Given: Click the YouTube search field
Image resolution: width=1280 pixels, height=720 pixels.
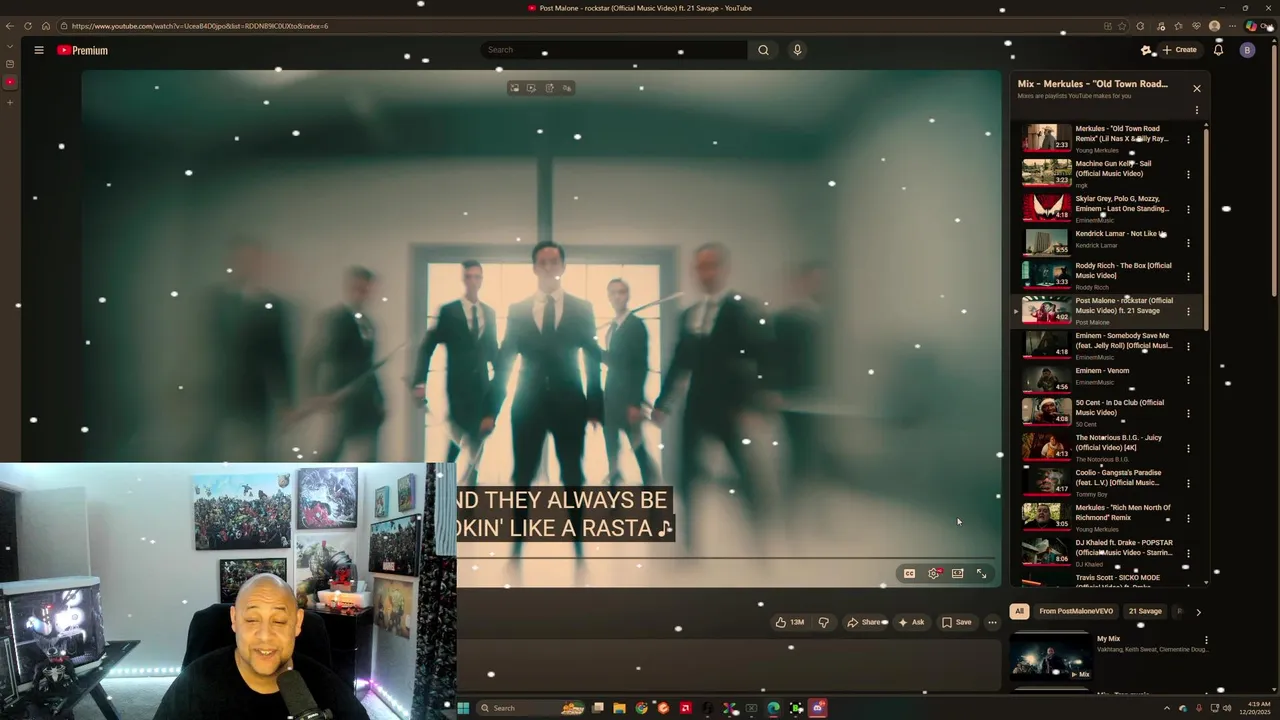Looking at the screenshot, I should coord(613,50).
